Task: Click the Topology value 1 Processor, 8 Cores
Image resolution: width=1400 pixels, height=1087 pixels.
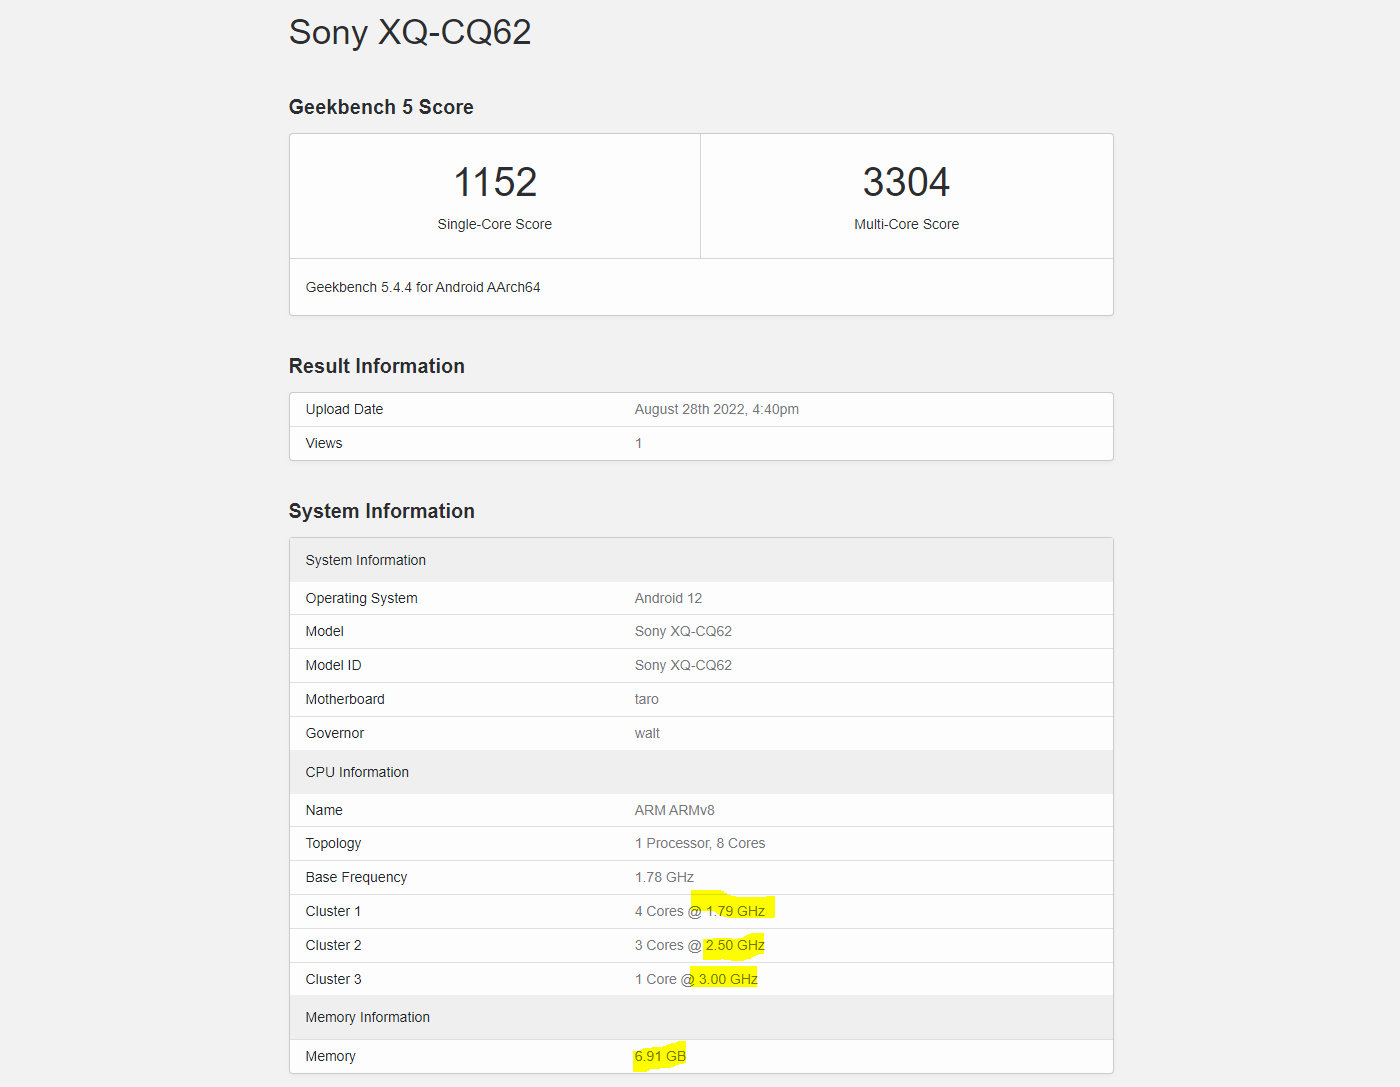Action: pyautogui.click(x=699, y=843)
